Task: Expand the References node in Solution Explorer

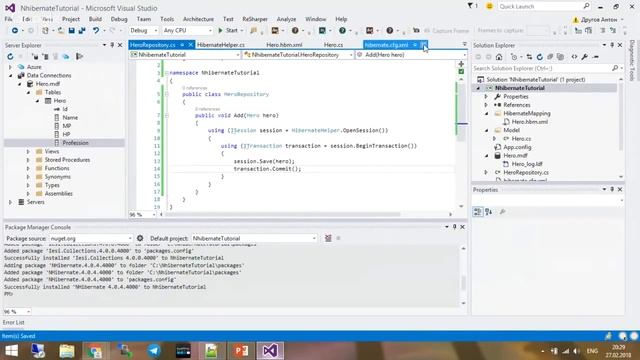Action: pyautogui.click(x=487, y=105)
